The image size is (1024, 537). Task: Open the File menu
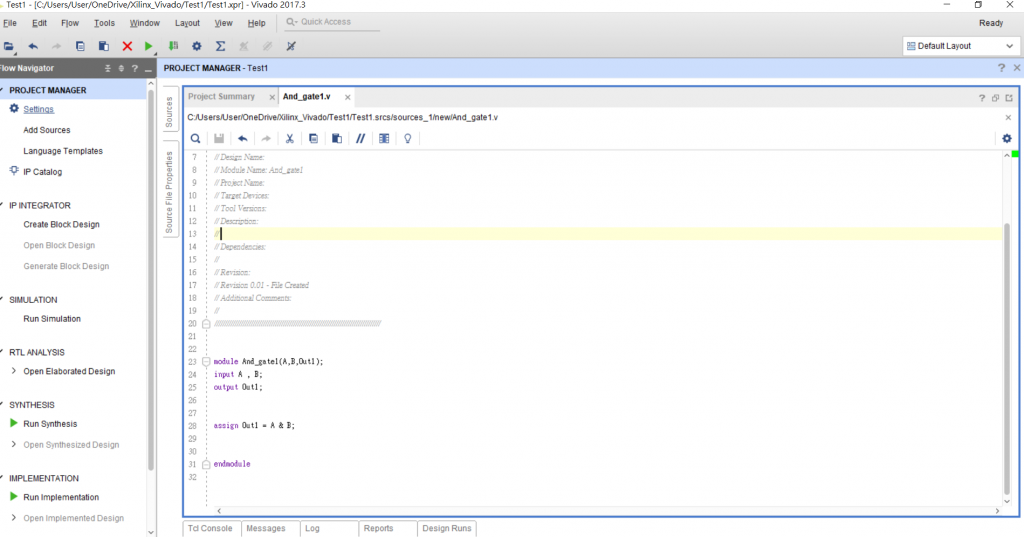tap(10, 23)
